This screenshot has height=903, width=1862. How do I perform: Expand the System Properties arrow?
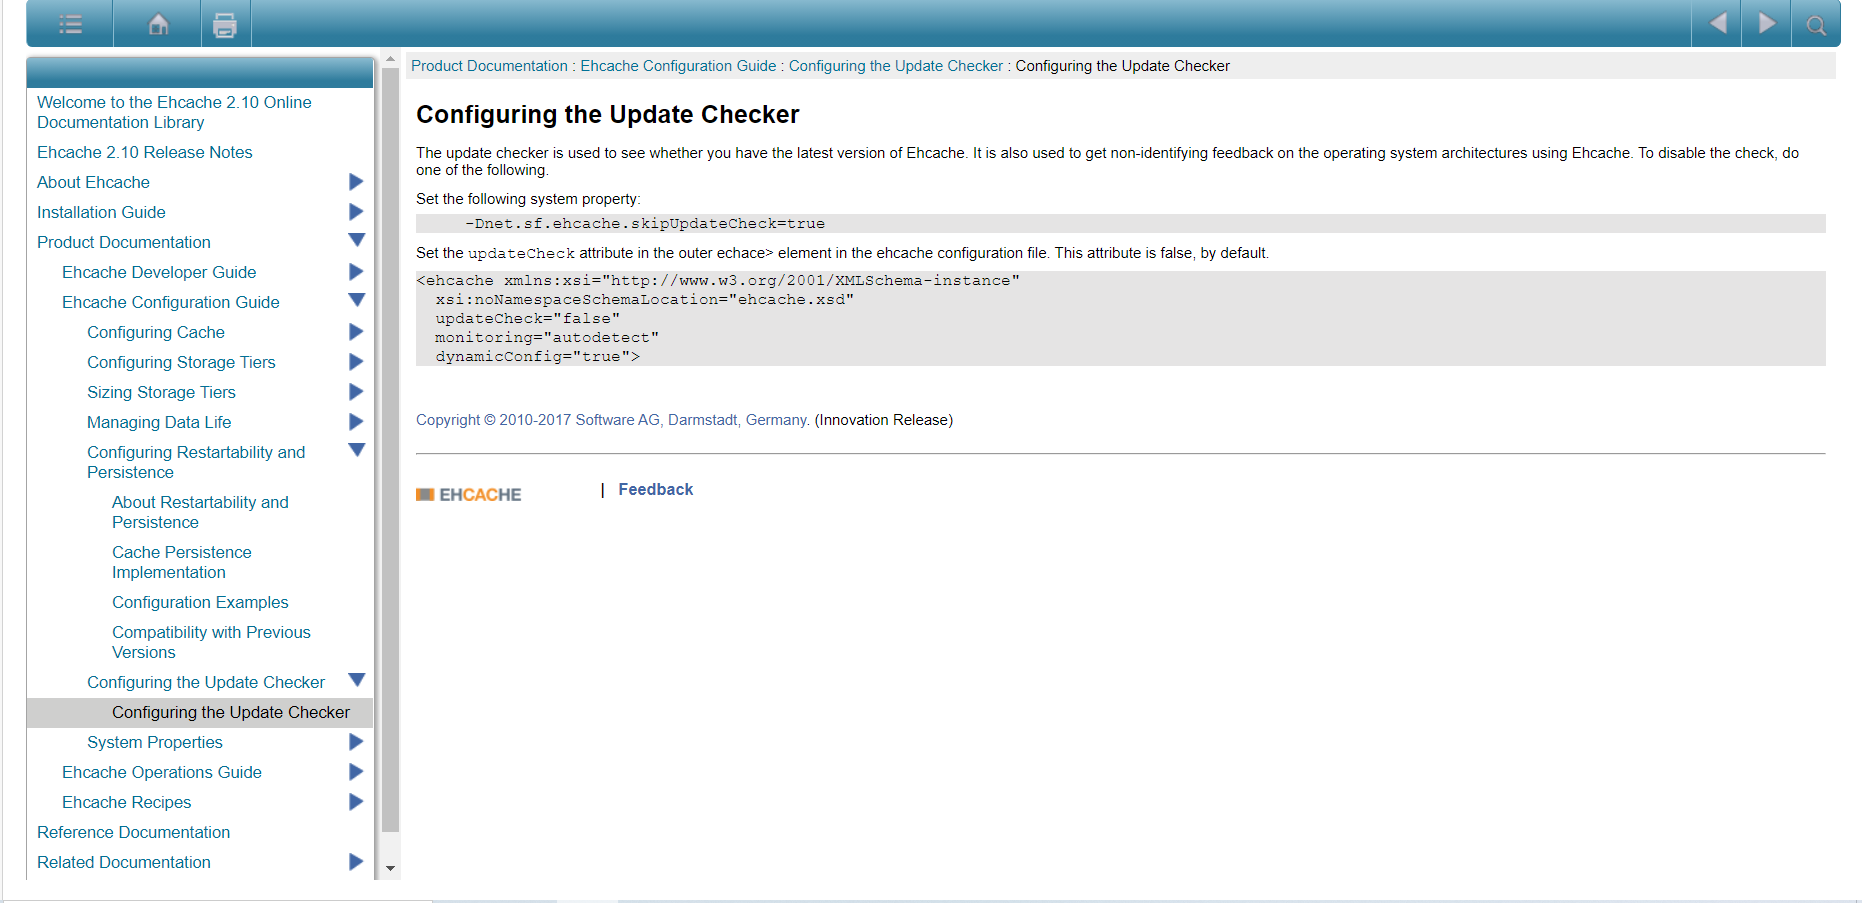point(356,742)
